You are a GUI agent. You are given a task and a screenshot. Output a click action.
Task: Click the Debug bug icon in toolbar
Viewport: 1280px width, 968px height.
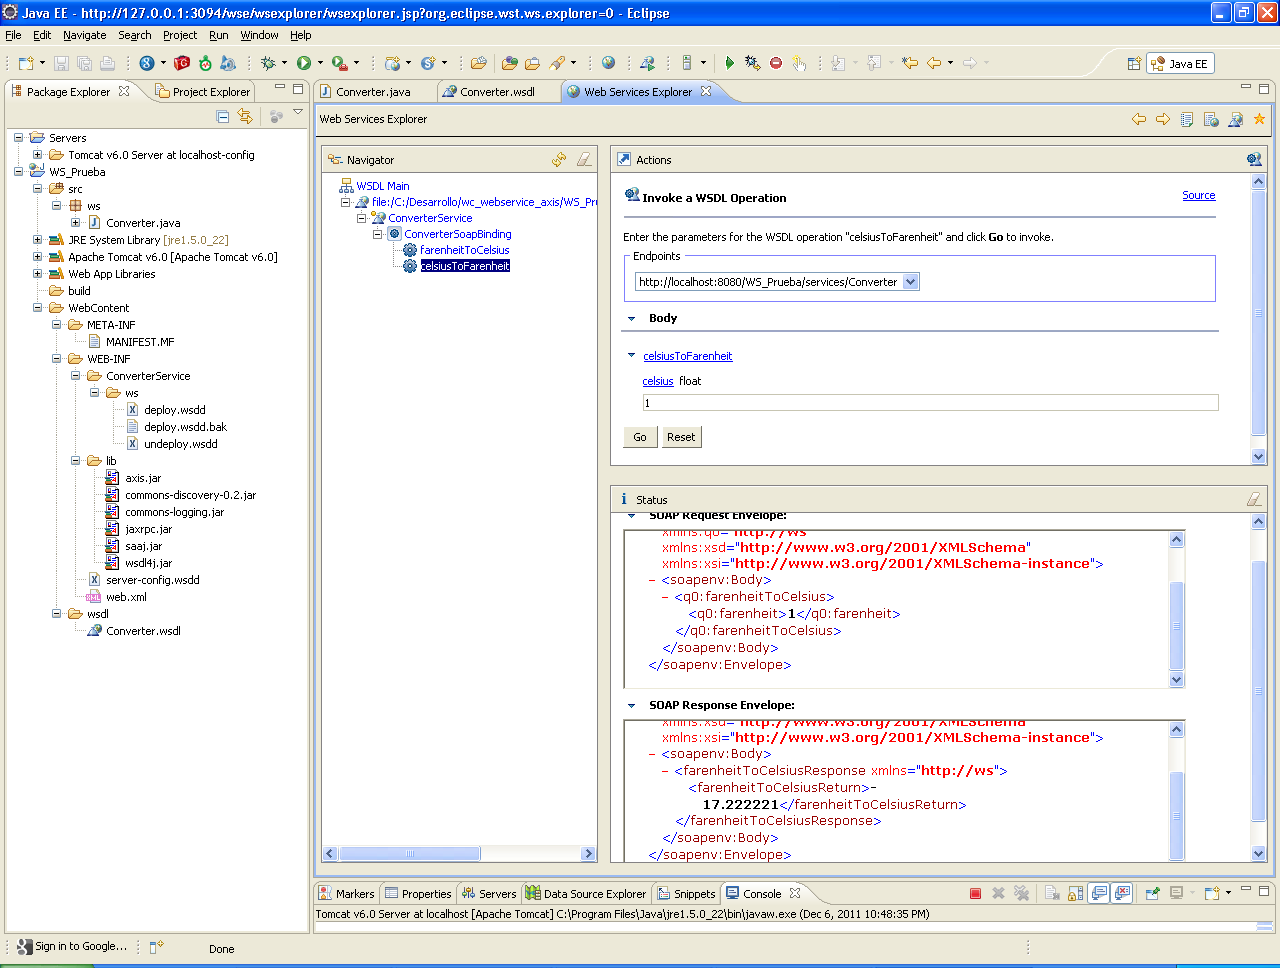[268, 63]
